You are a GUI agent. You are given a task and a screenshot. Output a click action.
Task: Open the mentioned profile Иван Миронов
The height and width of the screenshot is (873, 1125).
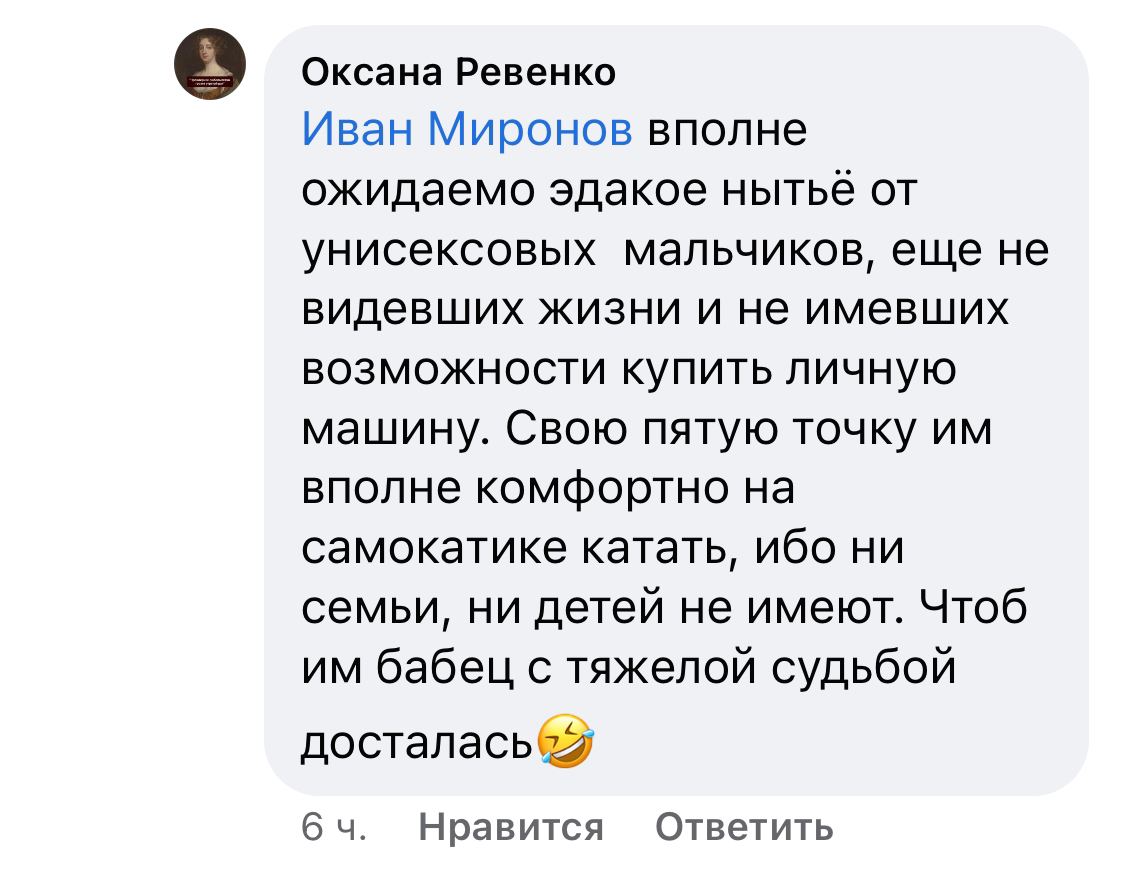point(468,132)
